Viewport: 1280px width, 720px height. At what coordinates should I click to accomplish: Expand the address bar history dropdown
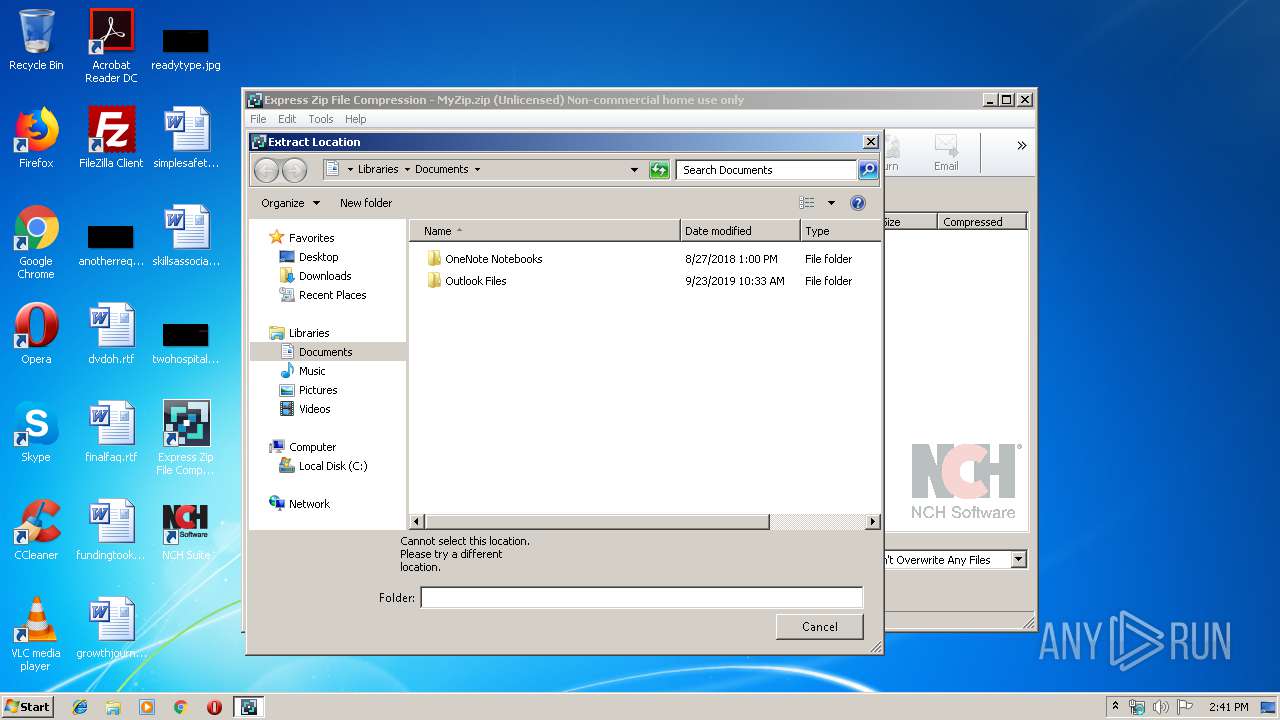pyautogui.click(x=634, y=170)
